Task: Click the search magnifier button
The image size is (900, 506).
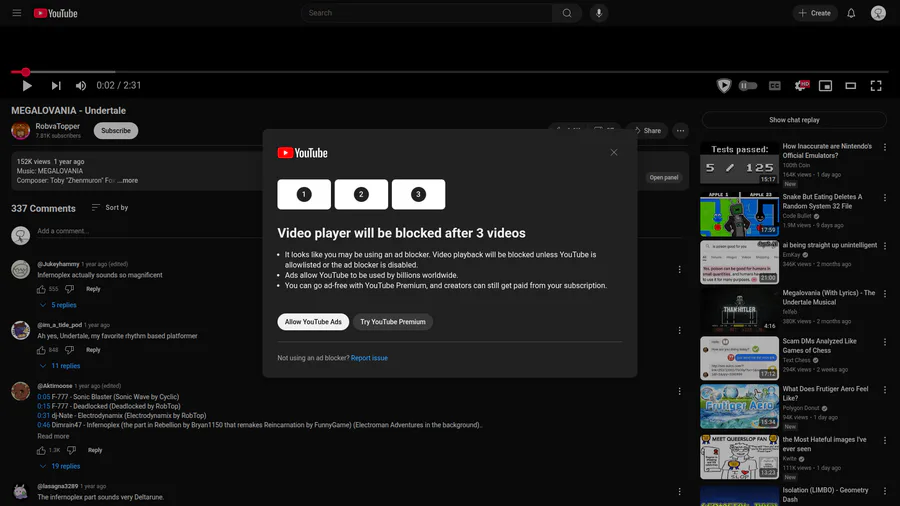Action: click(x=567, y=13)
